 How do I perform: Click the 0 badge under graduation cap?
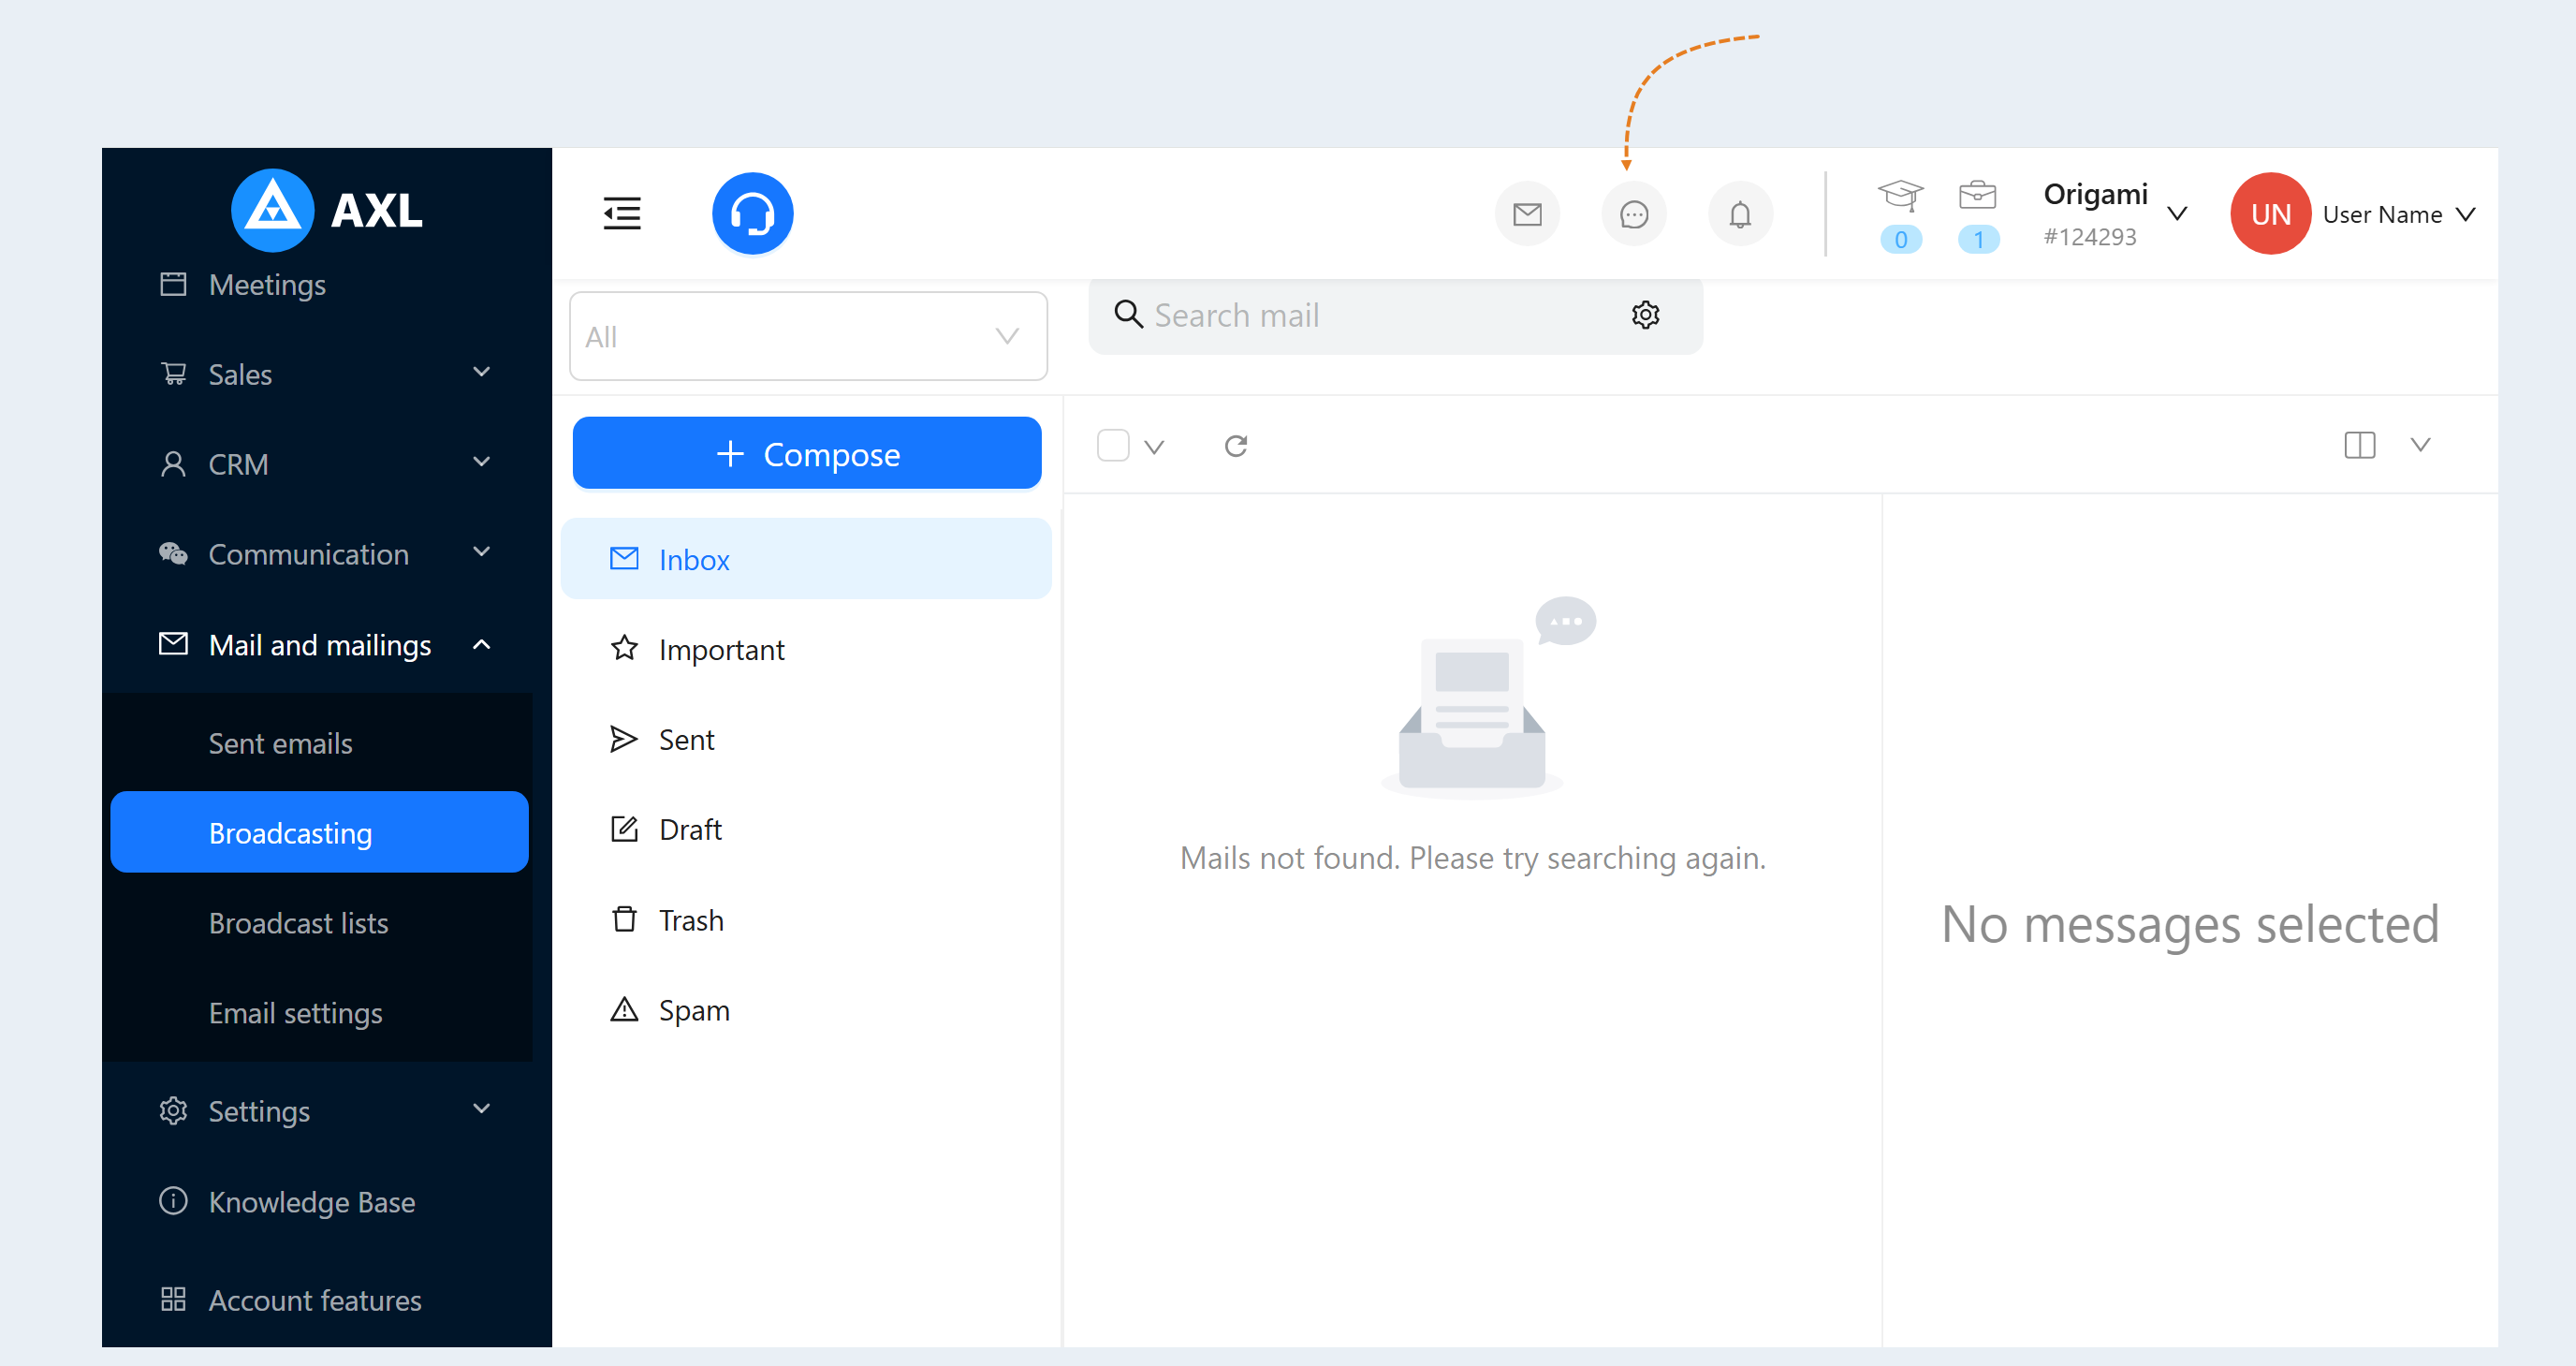(1901, 240)
